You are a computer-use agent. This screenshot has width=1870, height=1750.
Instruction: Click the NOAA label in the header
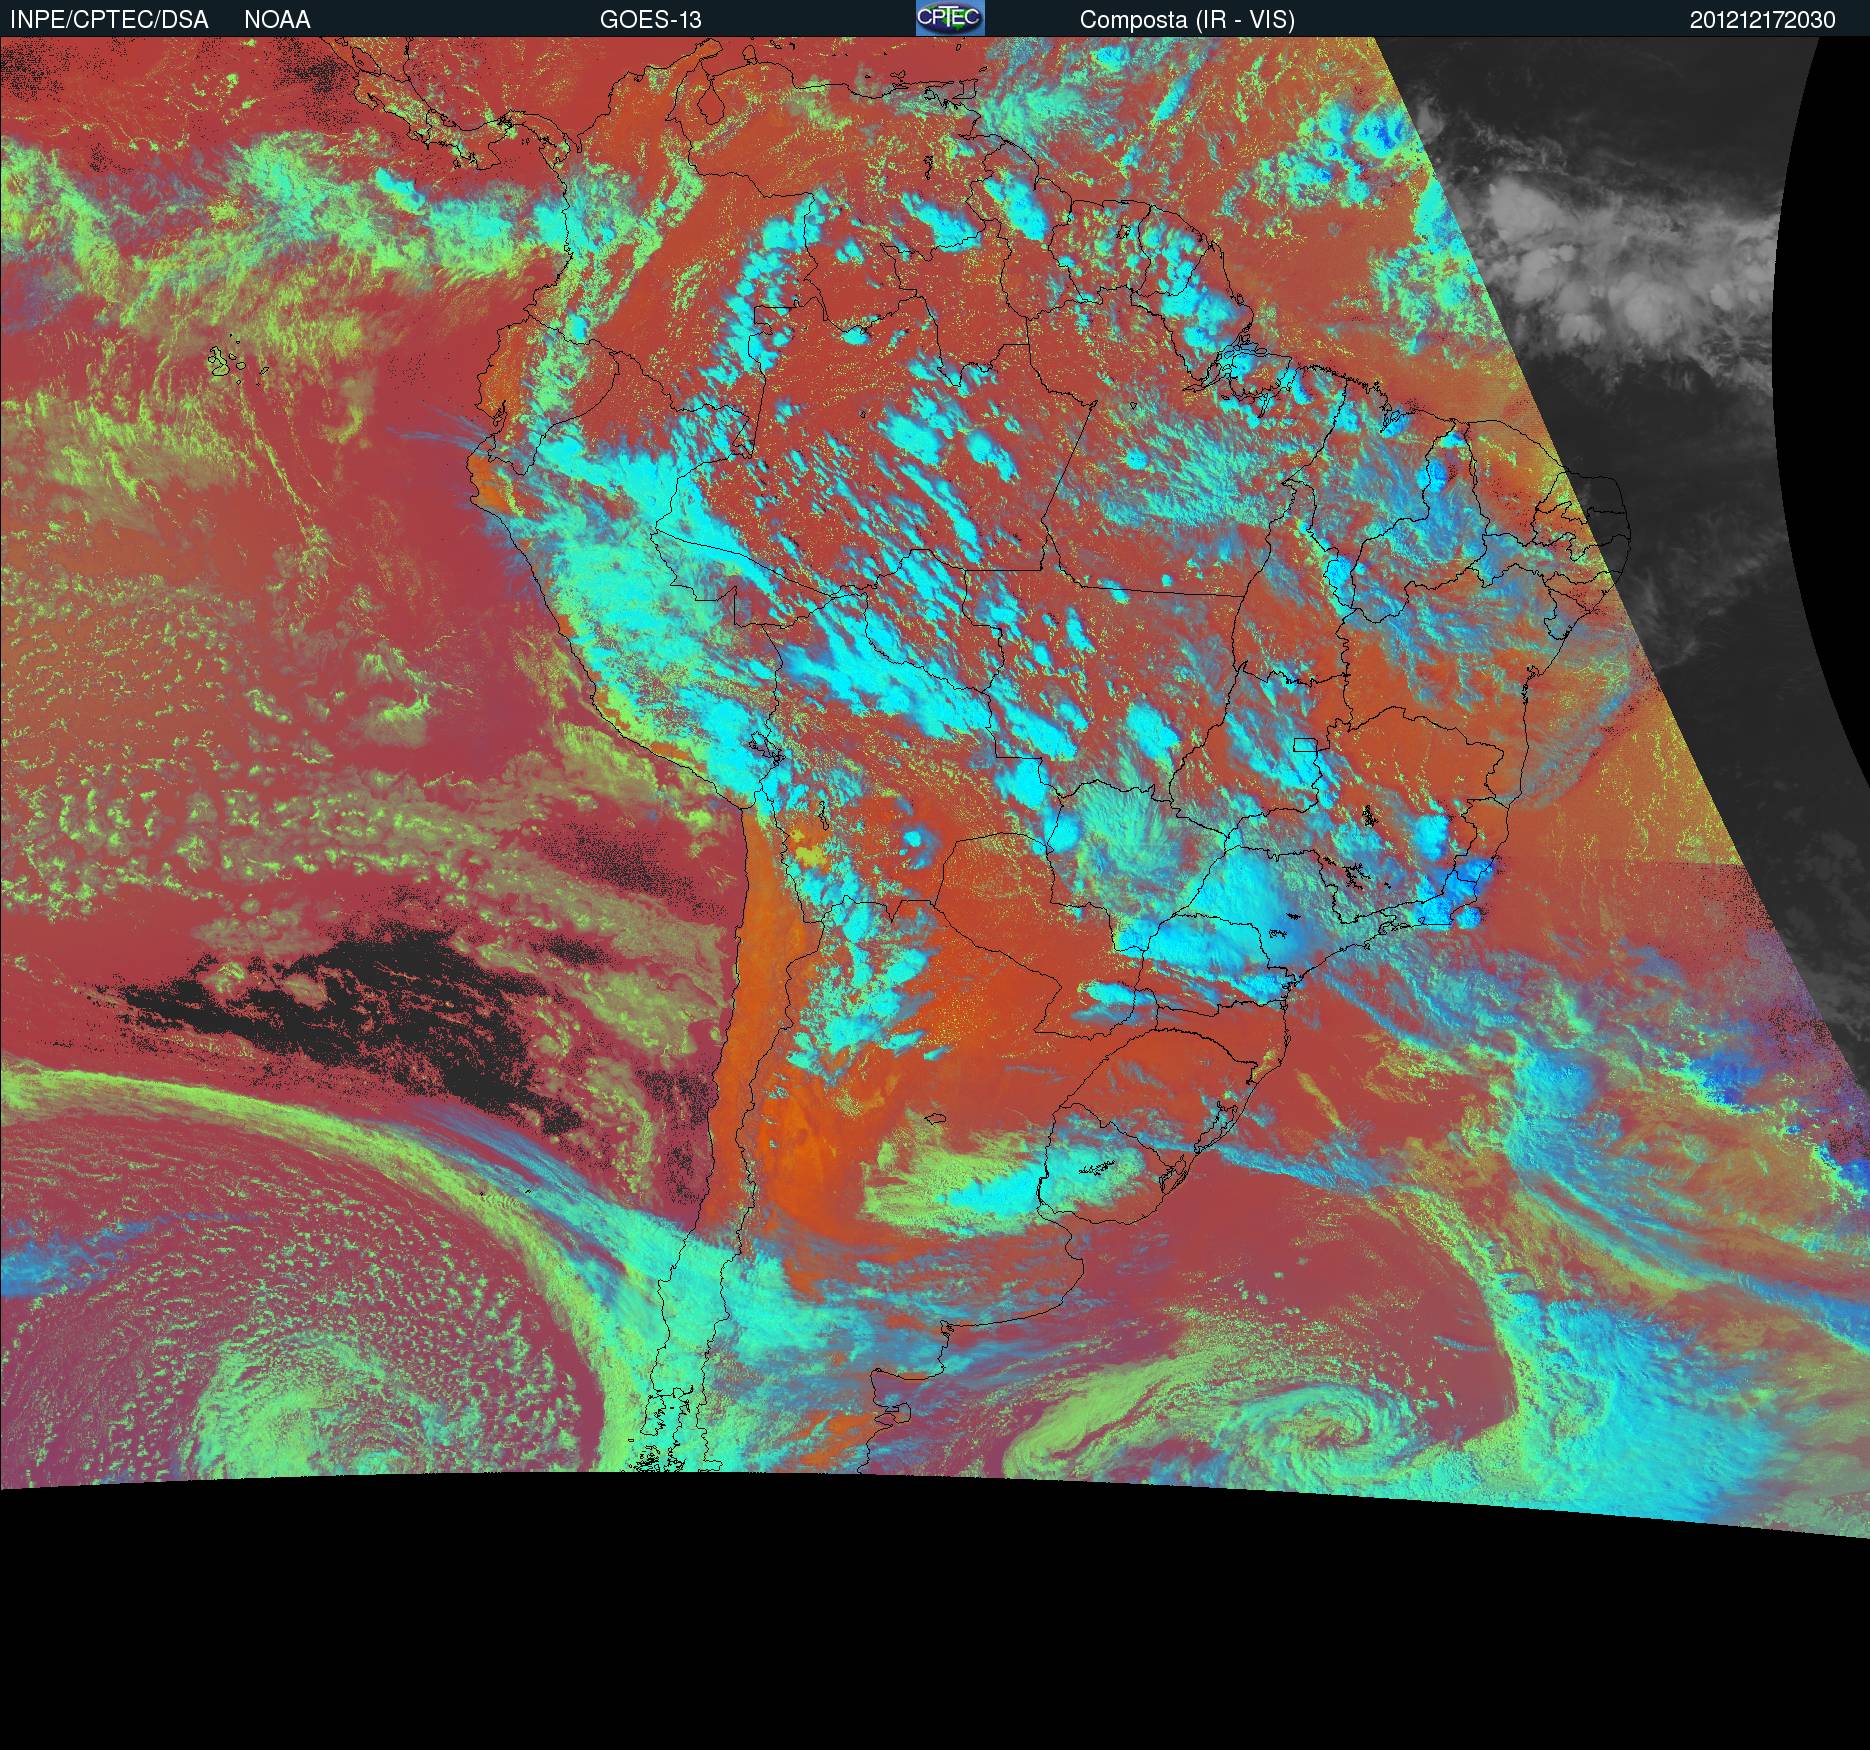(x=277, y=20)
